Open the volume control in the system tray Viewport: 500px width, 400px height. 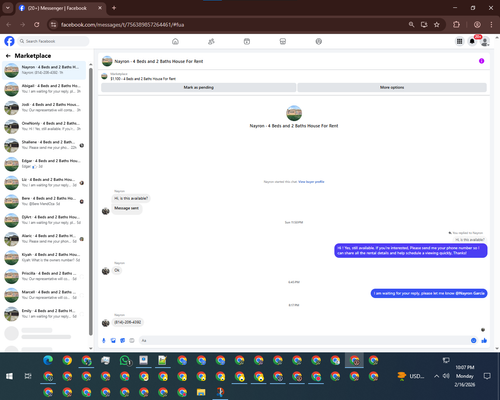446,376
